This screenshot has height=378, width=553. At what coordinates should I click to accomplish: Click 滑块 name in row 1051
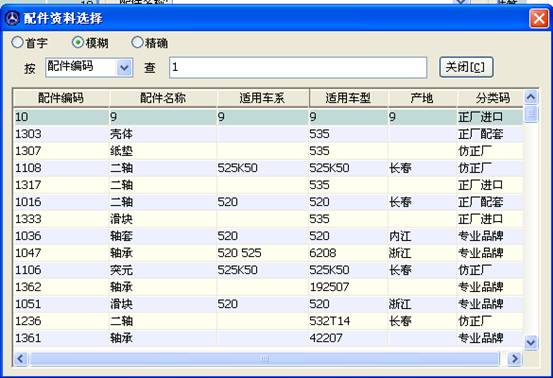[121, 304]
